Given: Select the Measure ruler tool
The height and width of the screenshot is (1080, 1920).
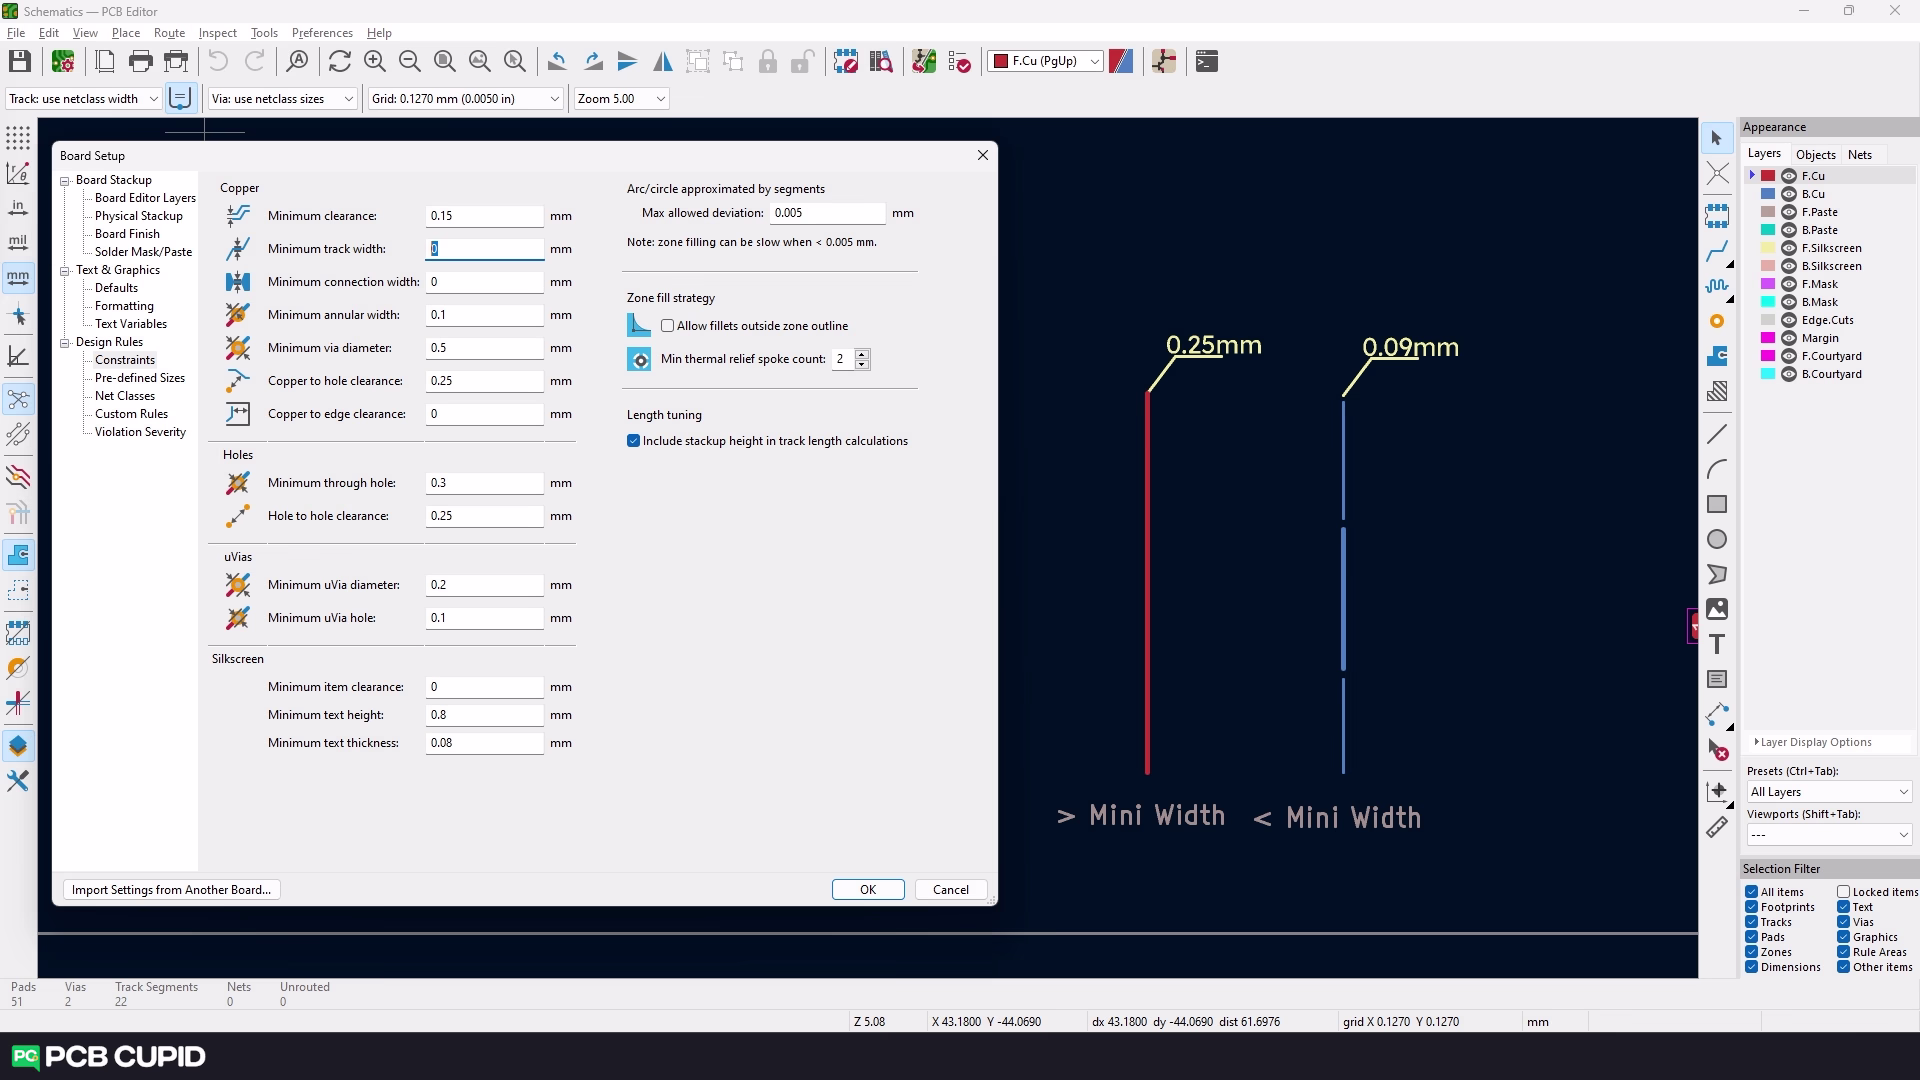Looking at the screenshot, I should click(1717, 828).
